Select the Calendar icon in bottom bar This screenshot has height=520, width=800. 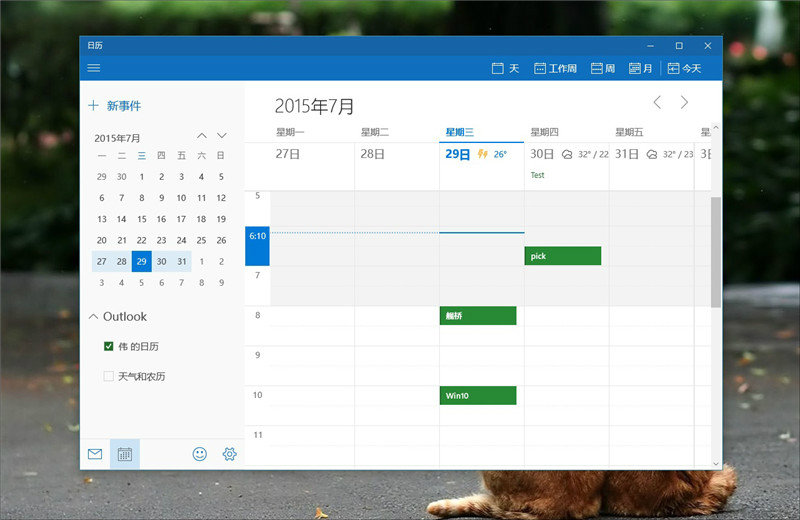tap(124, 454)
